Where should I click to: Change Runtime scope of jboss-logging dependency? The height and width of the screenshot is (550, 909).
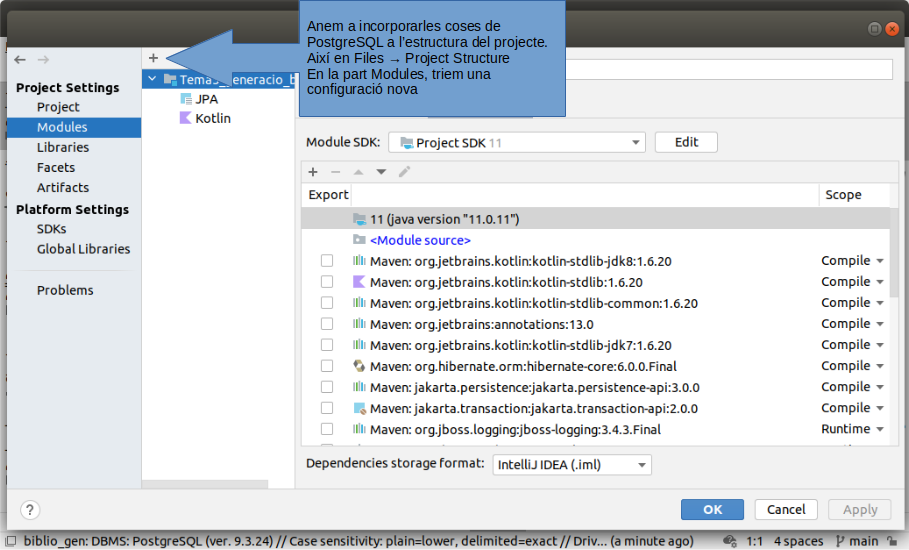tap(852, 429)
